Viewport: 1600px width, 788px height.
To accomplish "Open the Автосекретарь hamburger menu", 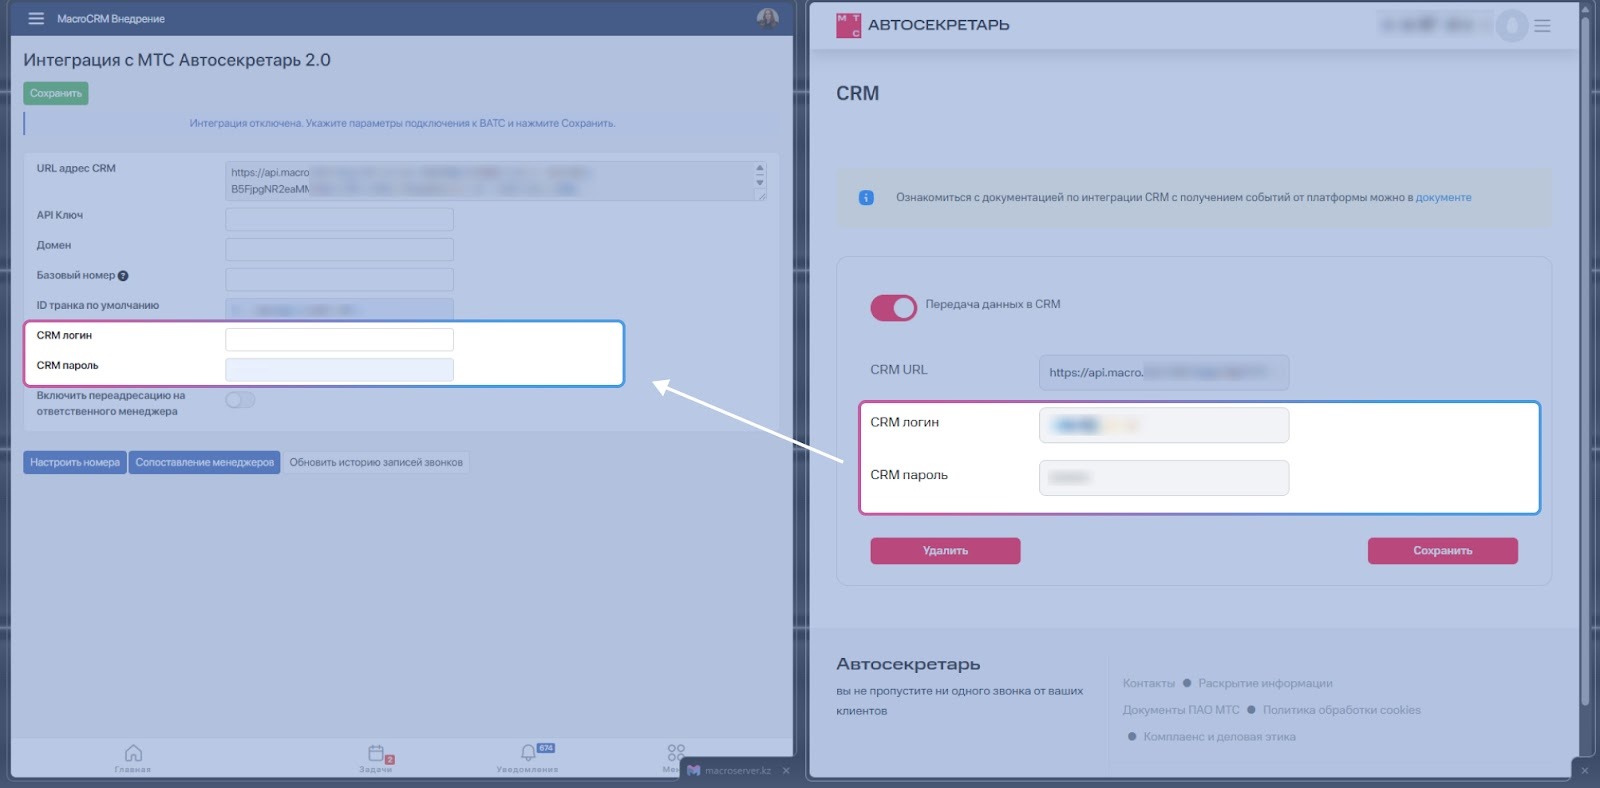I will (x=1542, y=26).
